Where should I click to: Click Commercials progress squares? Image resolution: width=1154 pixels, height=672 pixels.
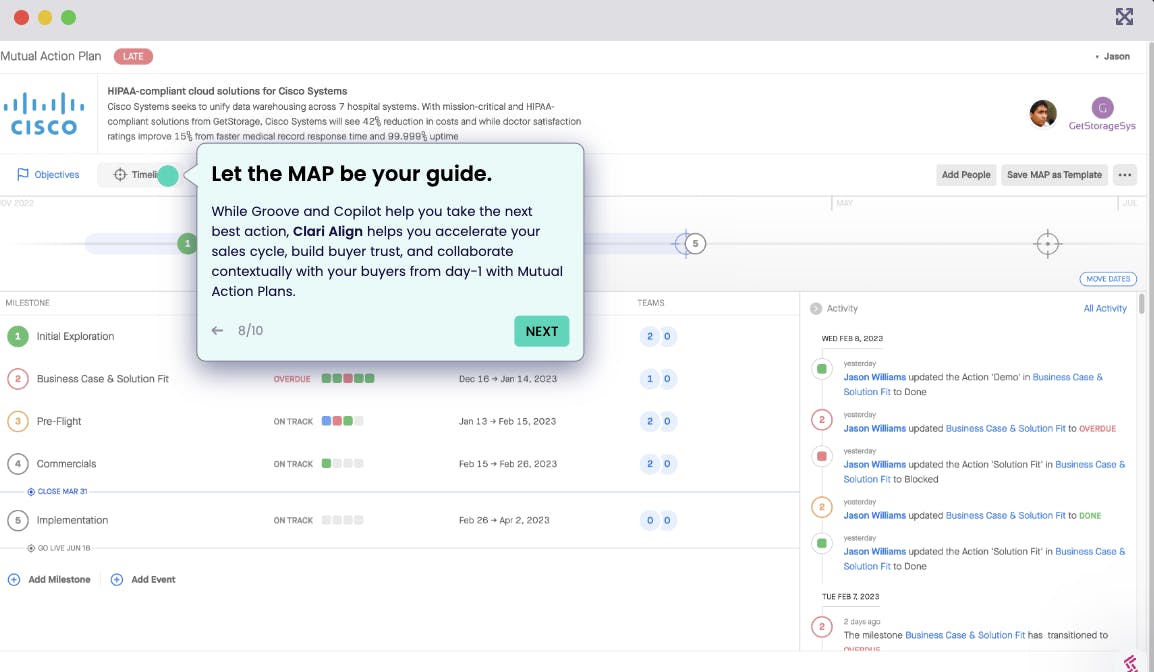[x=342, y=464]
